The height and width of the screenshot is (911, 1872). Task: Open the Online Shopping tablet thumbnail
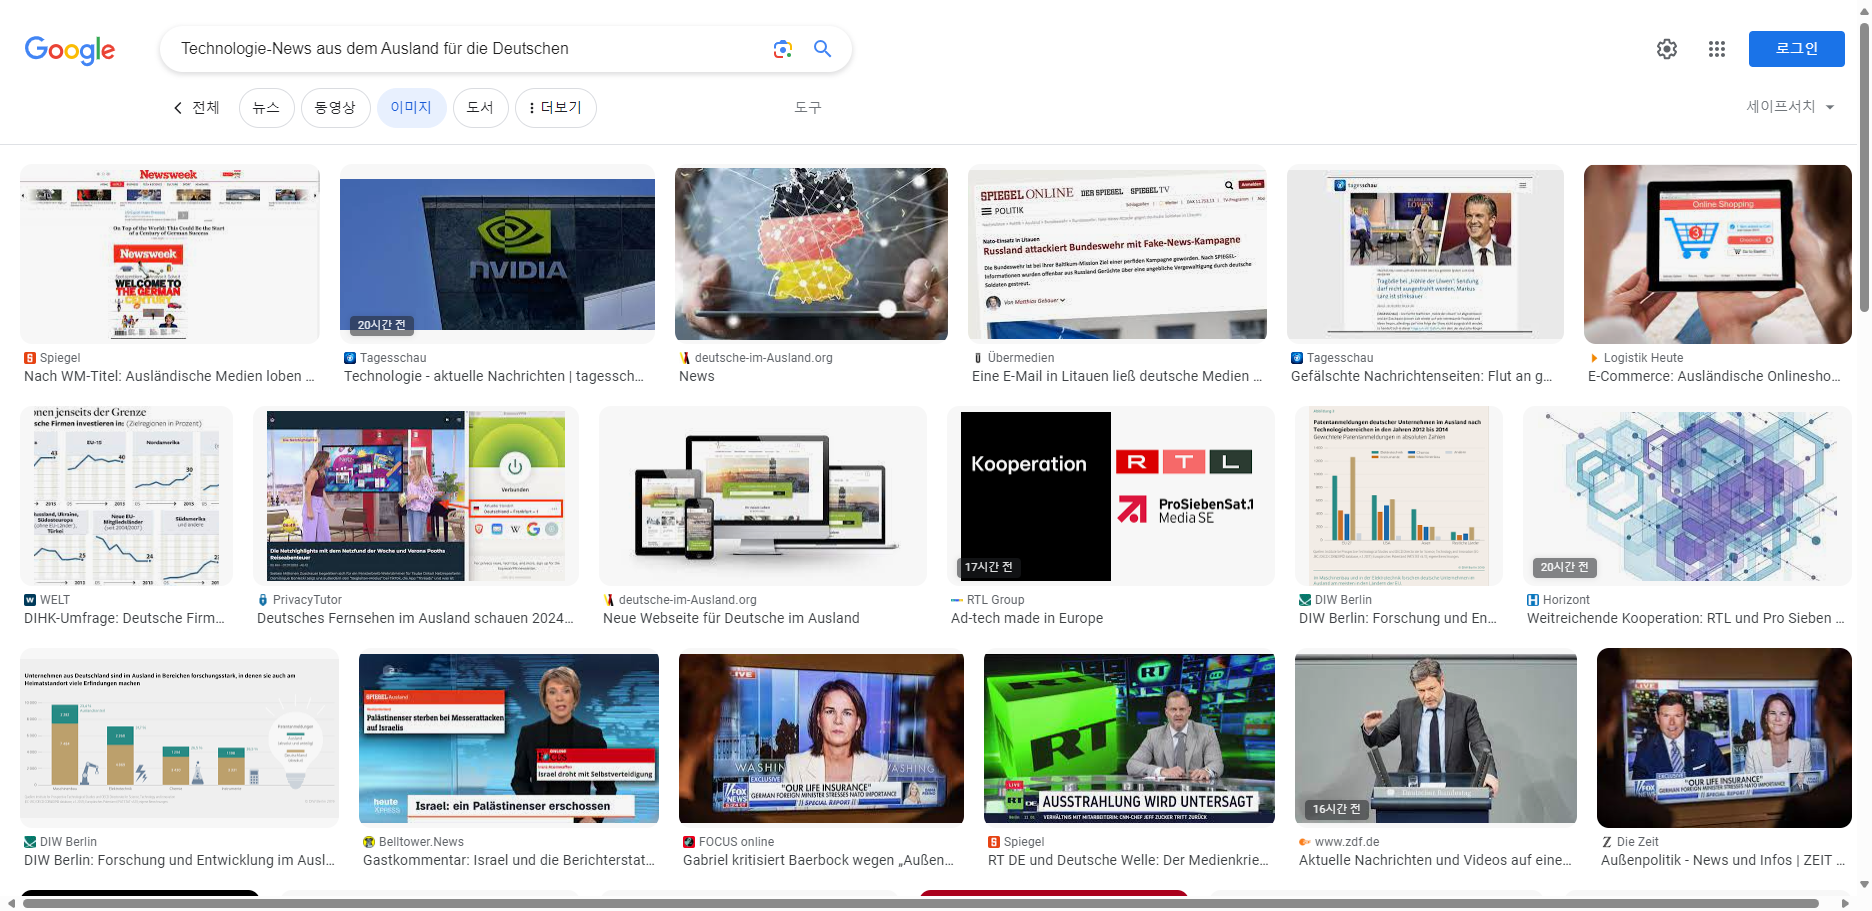[x=1718, y=254]
